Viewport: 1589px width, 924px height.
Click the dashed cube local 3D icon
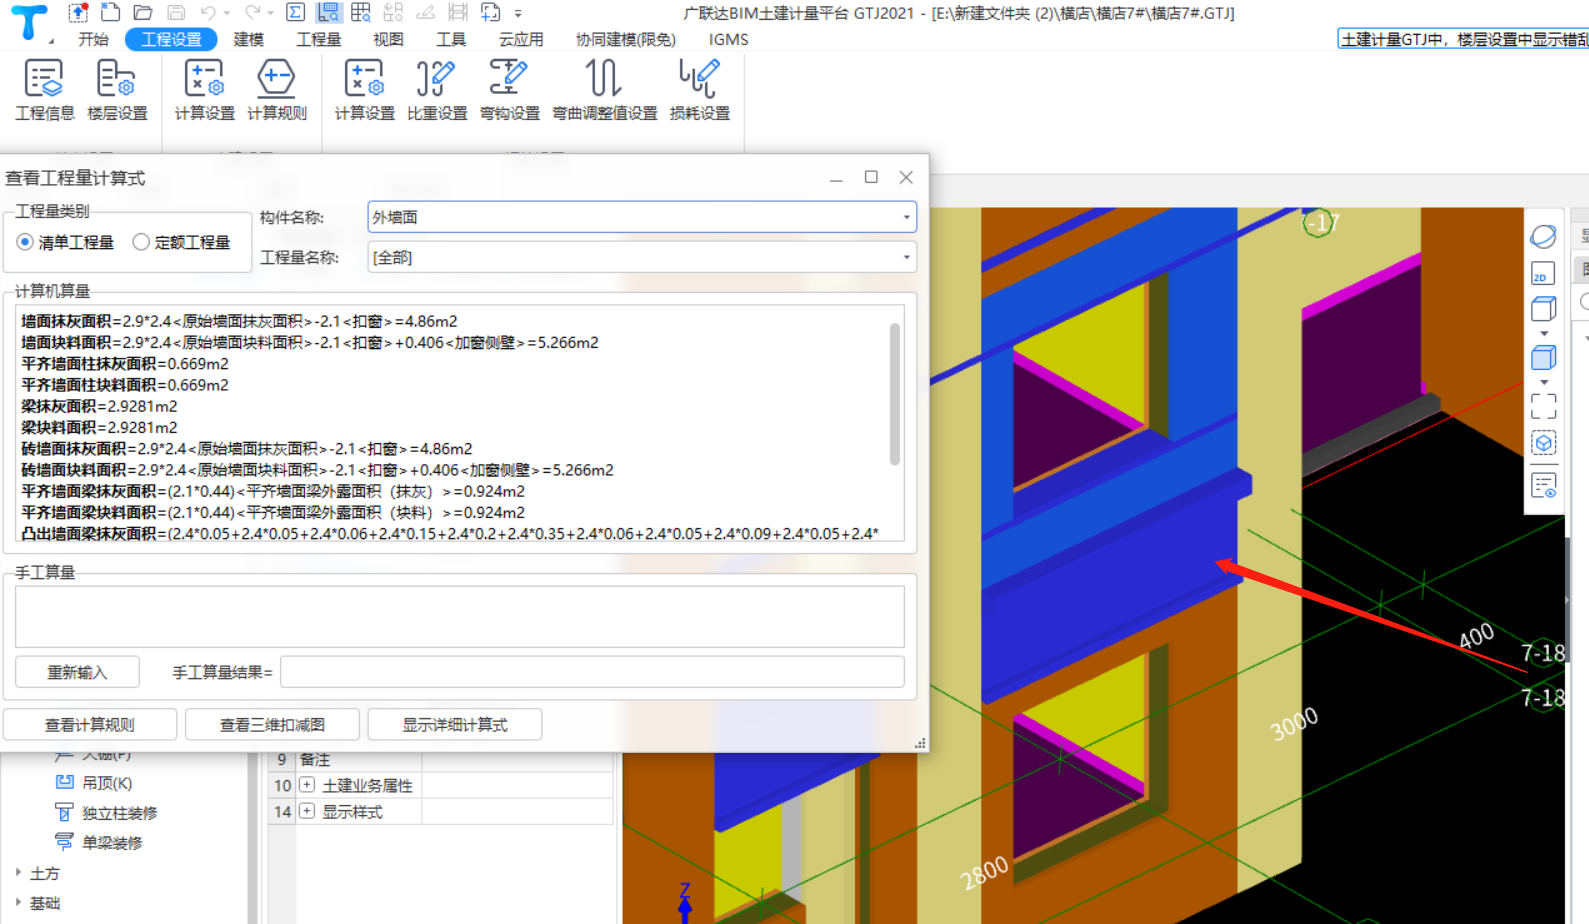[1543, 443]
